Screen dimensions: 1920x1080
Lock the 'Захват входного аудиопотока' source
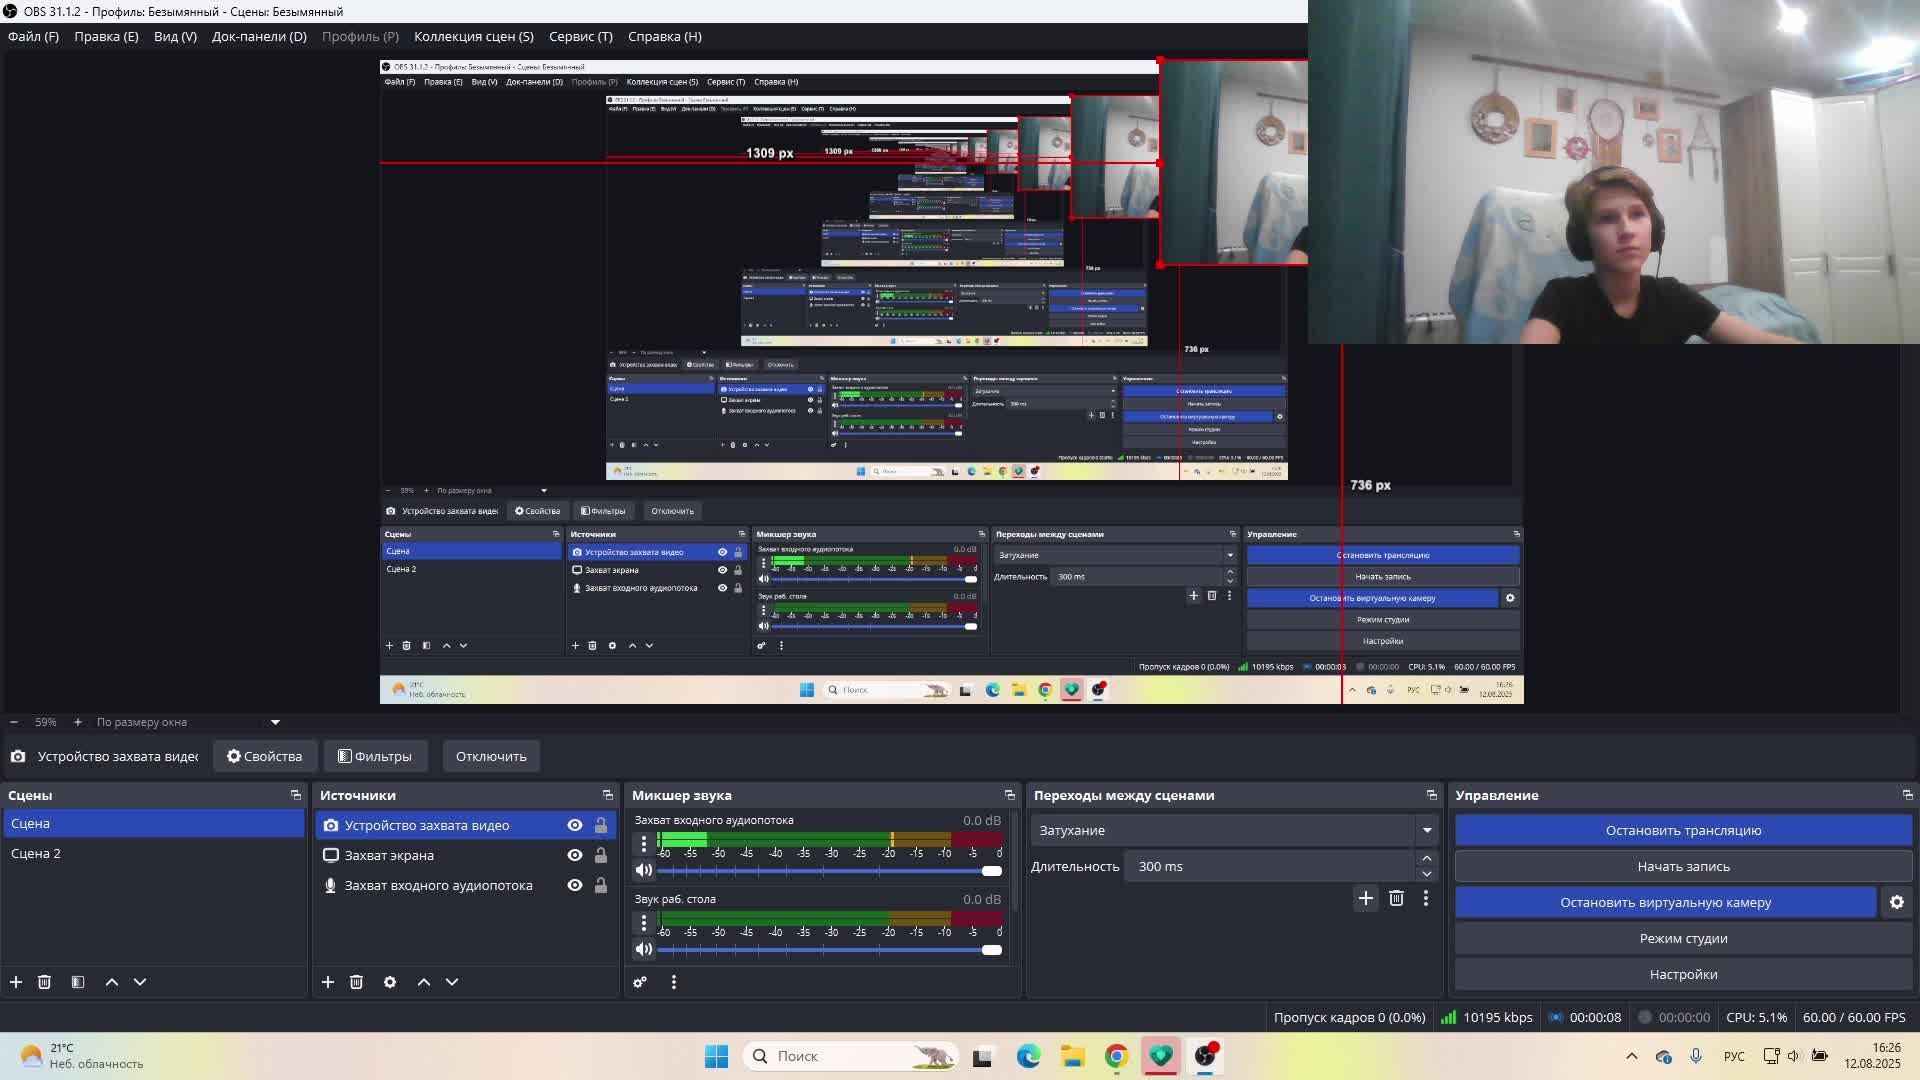(601, 885)
